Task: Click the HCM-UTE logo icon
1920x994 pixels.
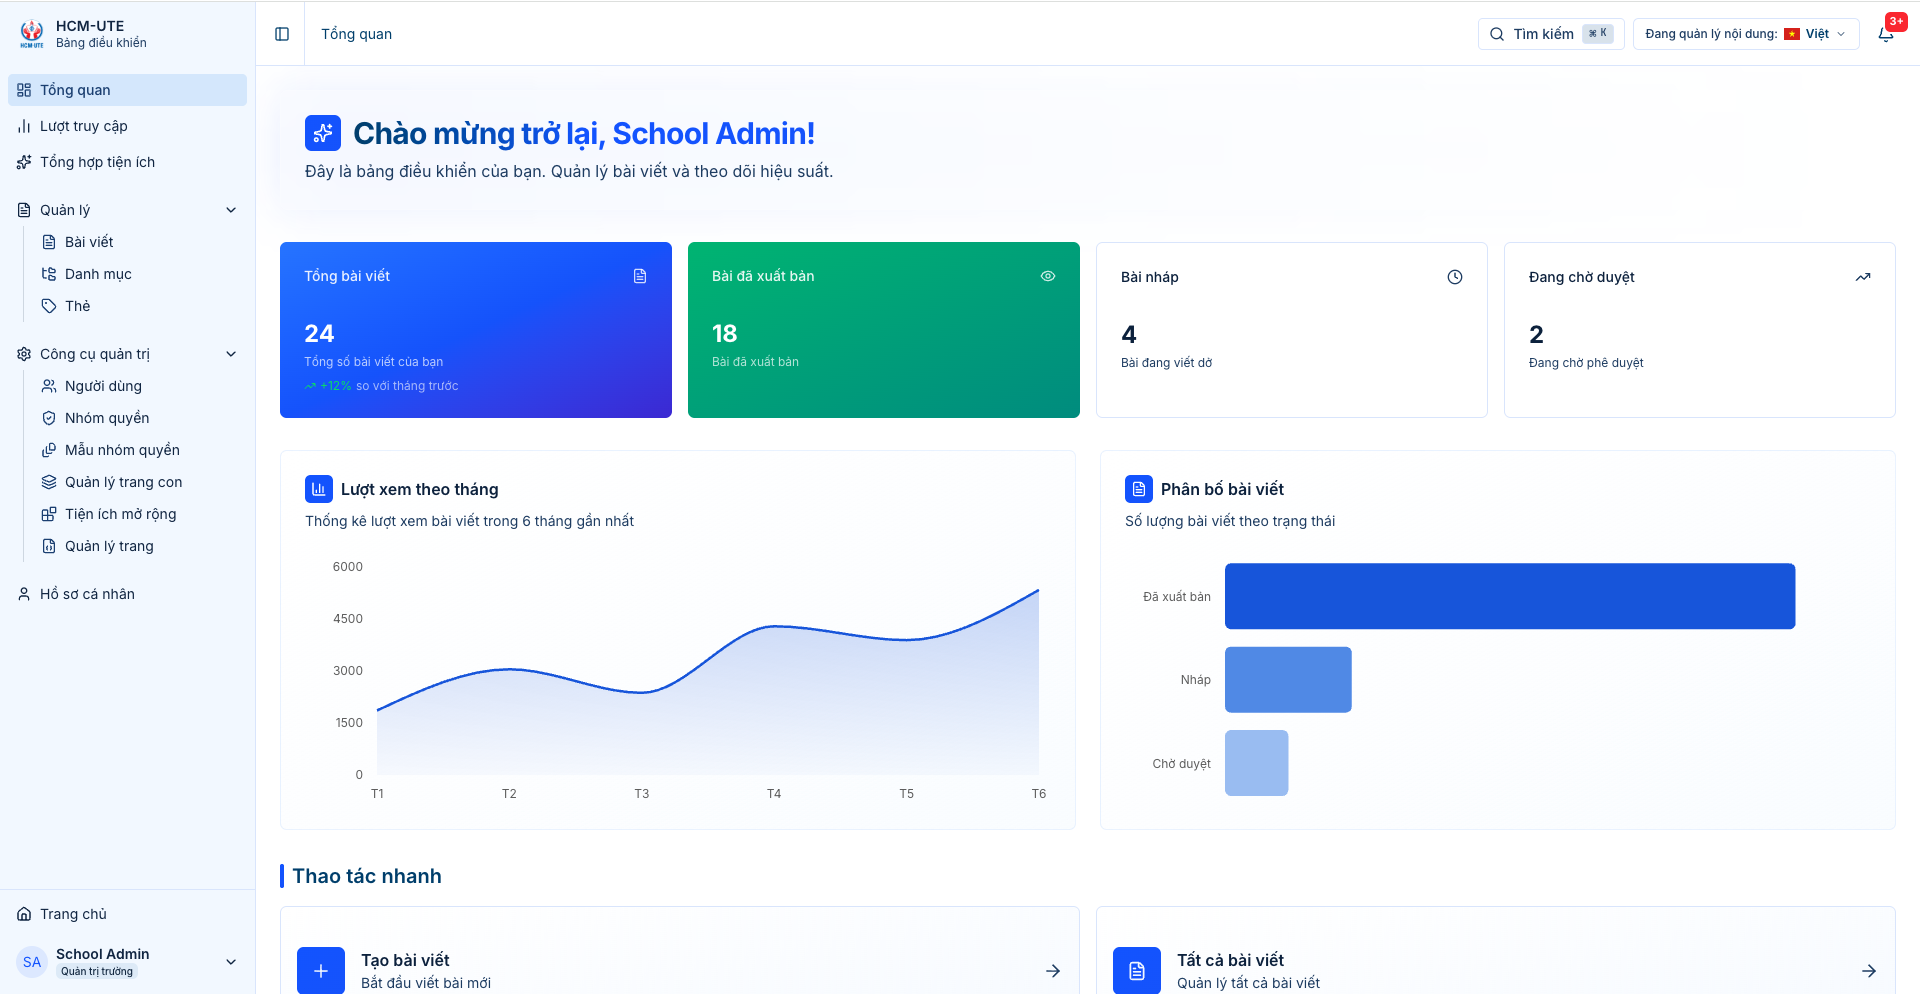Action: tap(32, 34)
